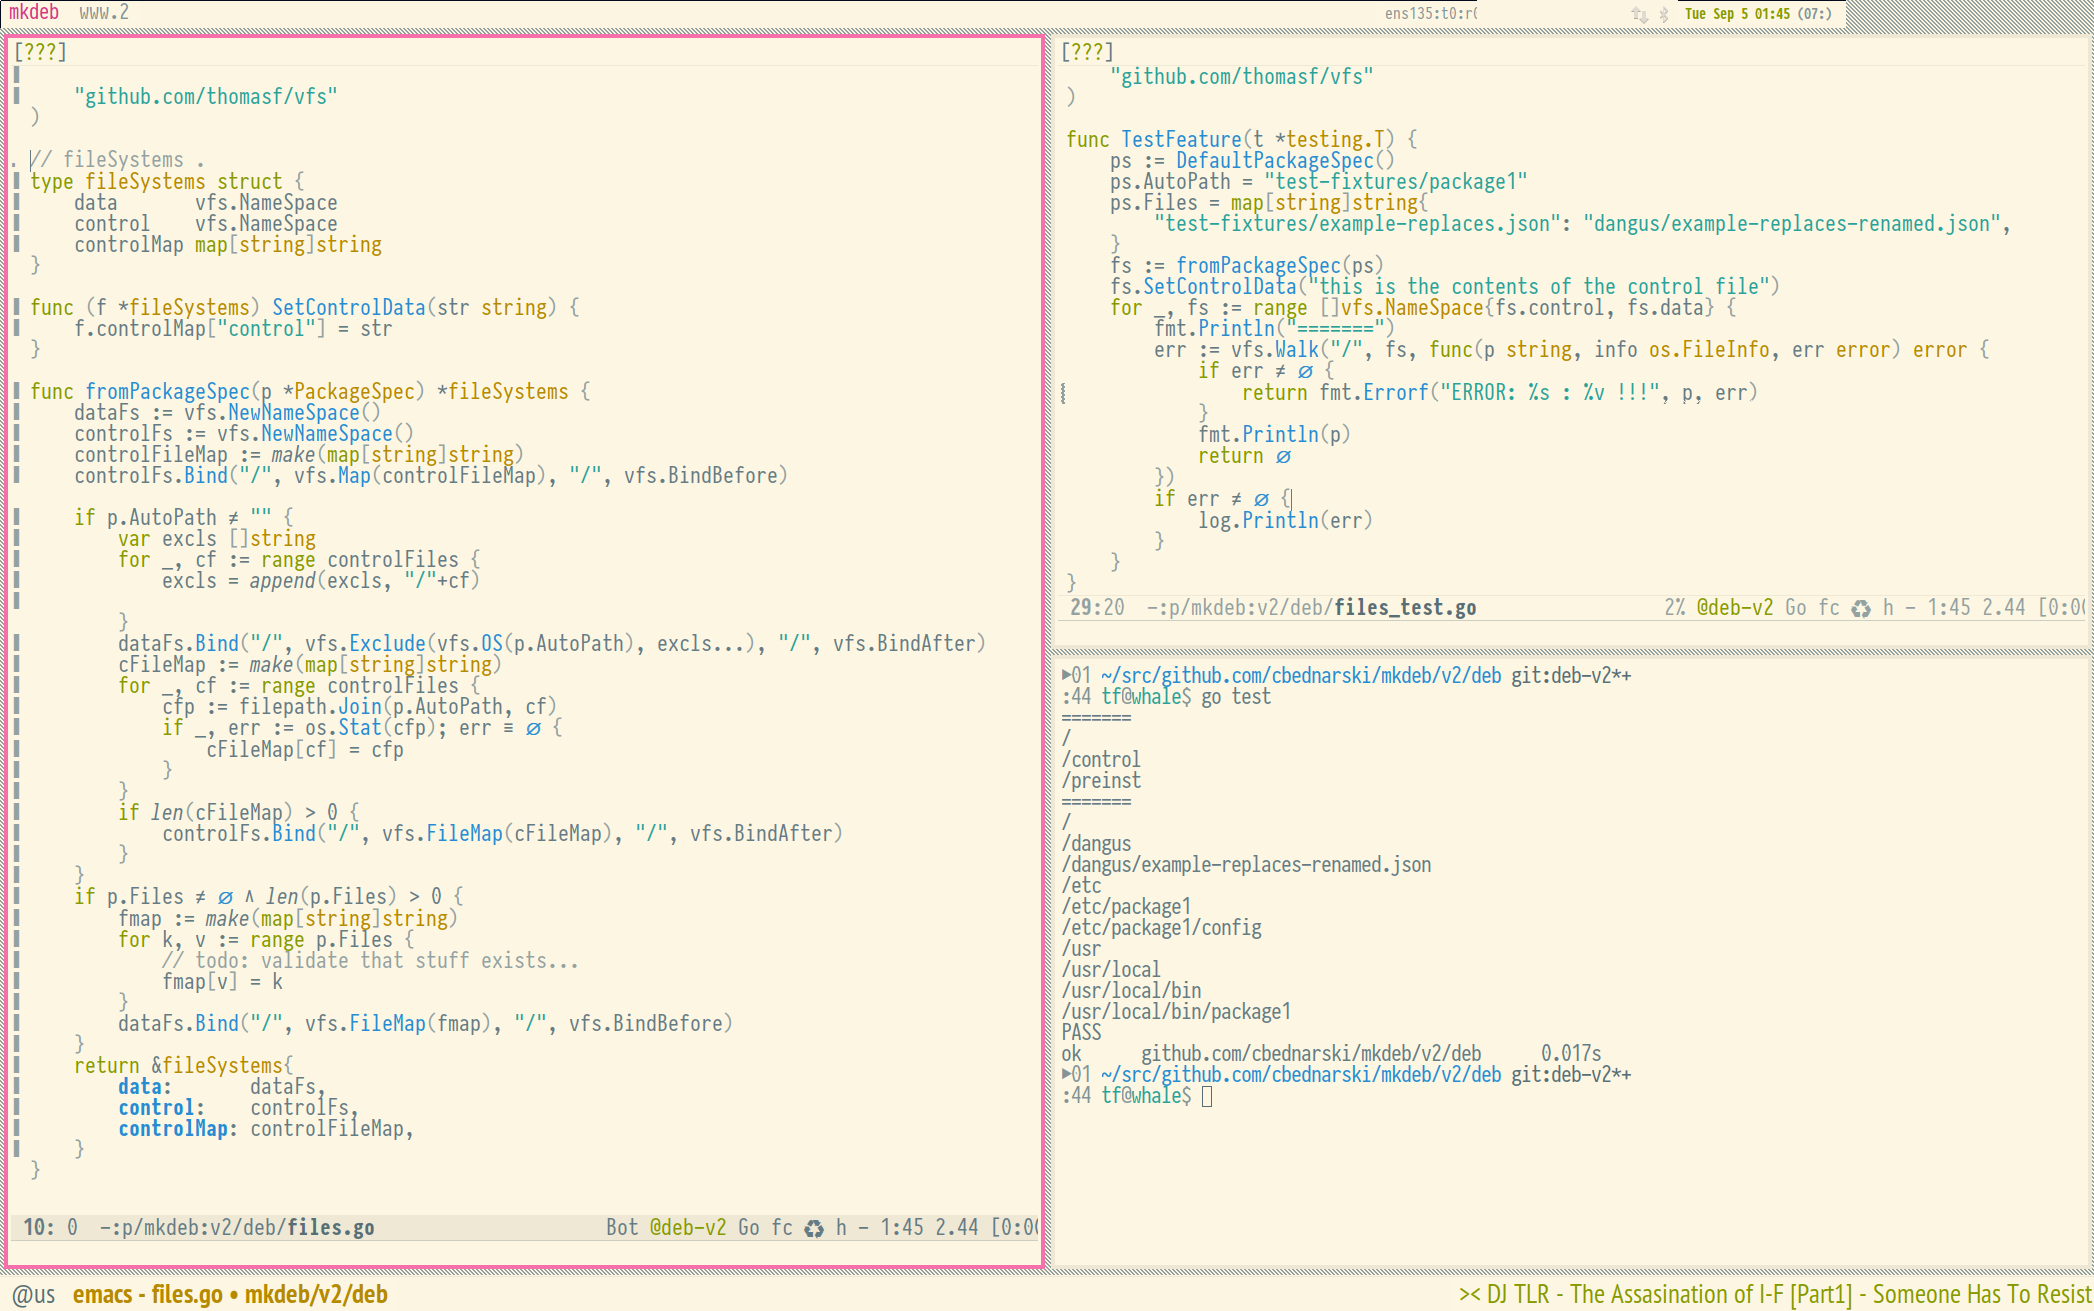The height and width of the screenshot is (1311, 2094).
Task: Click the files.go buffer name in modeline
Action: 330,1227
